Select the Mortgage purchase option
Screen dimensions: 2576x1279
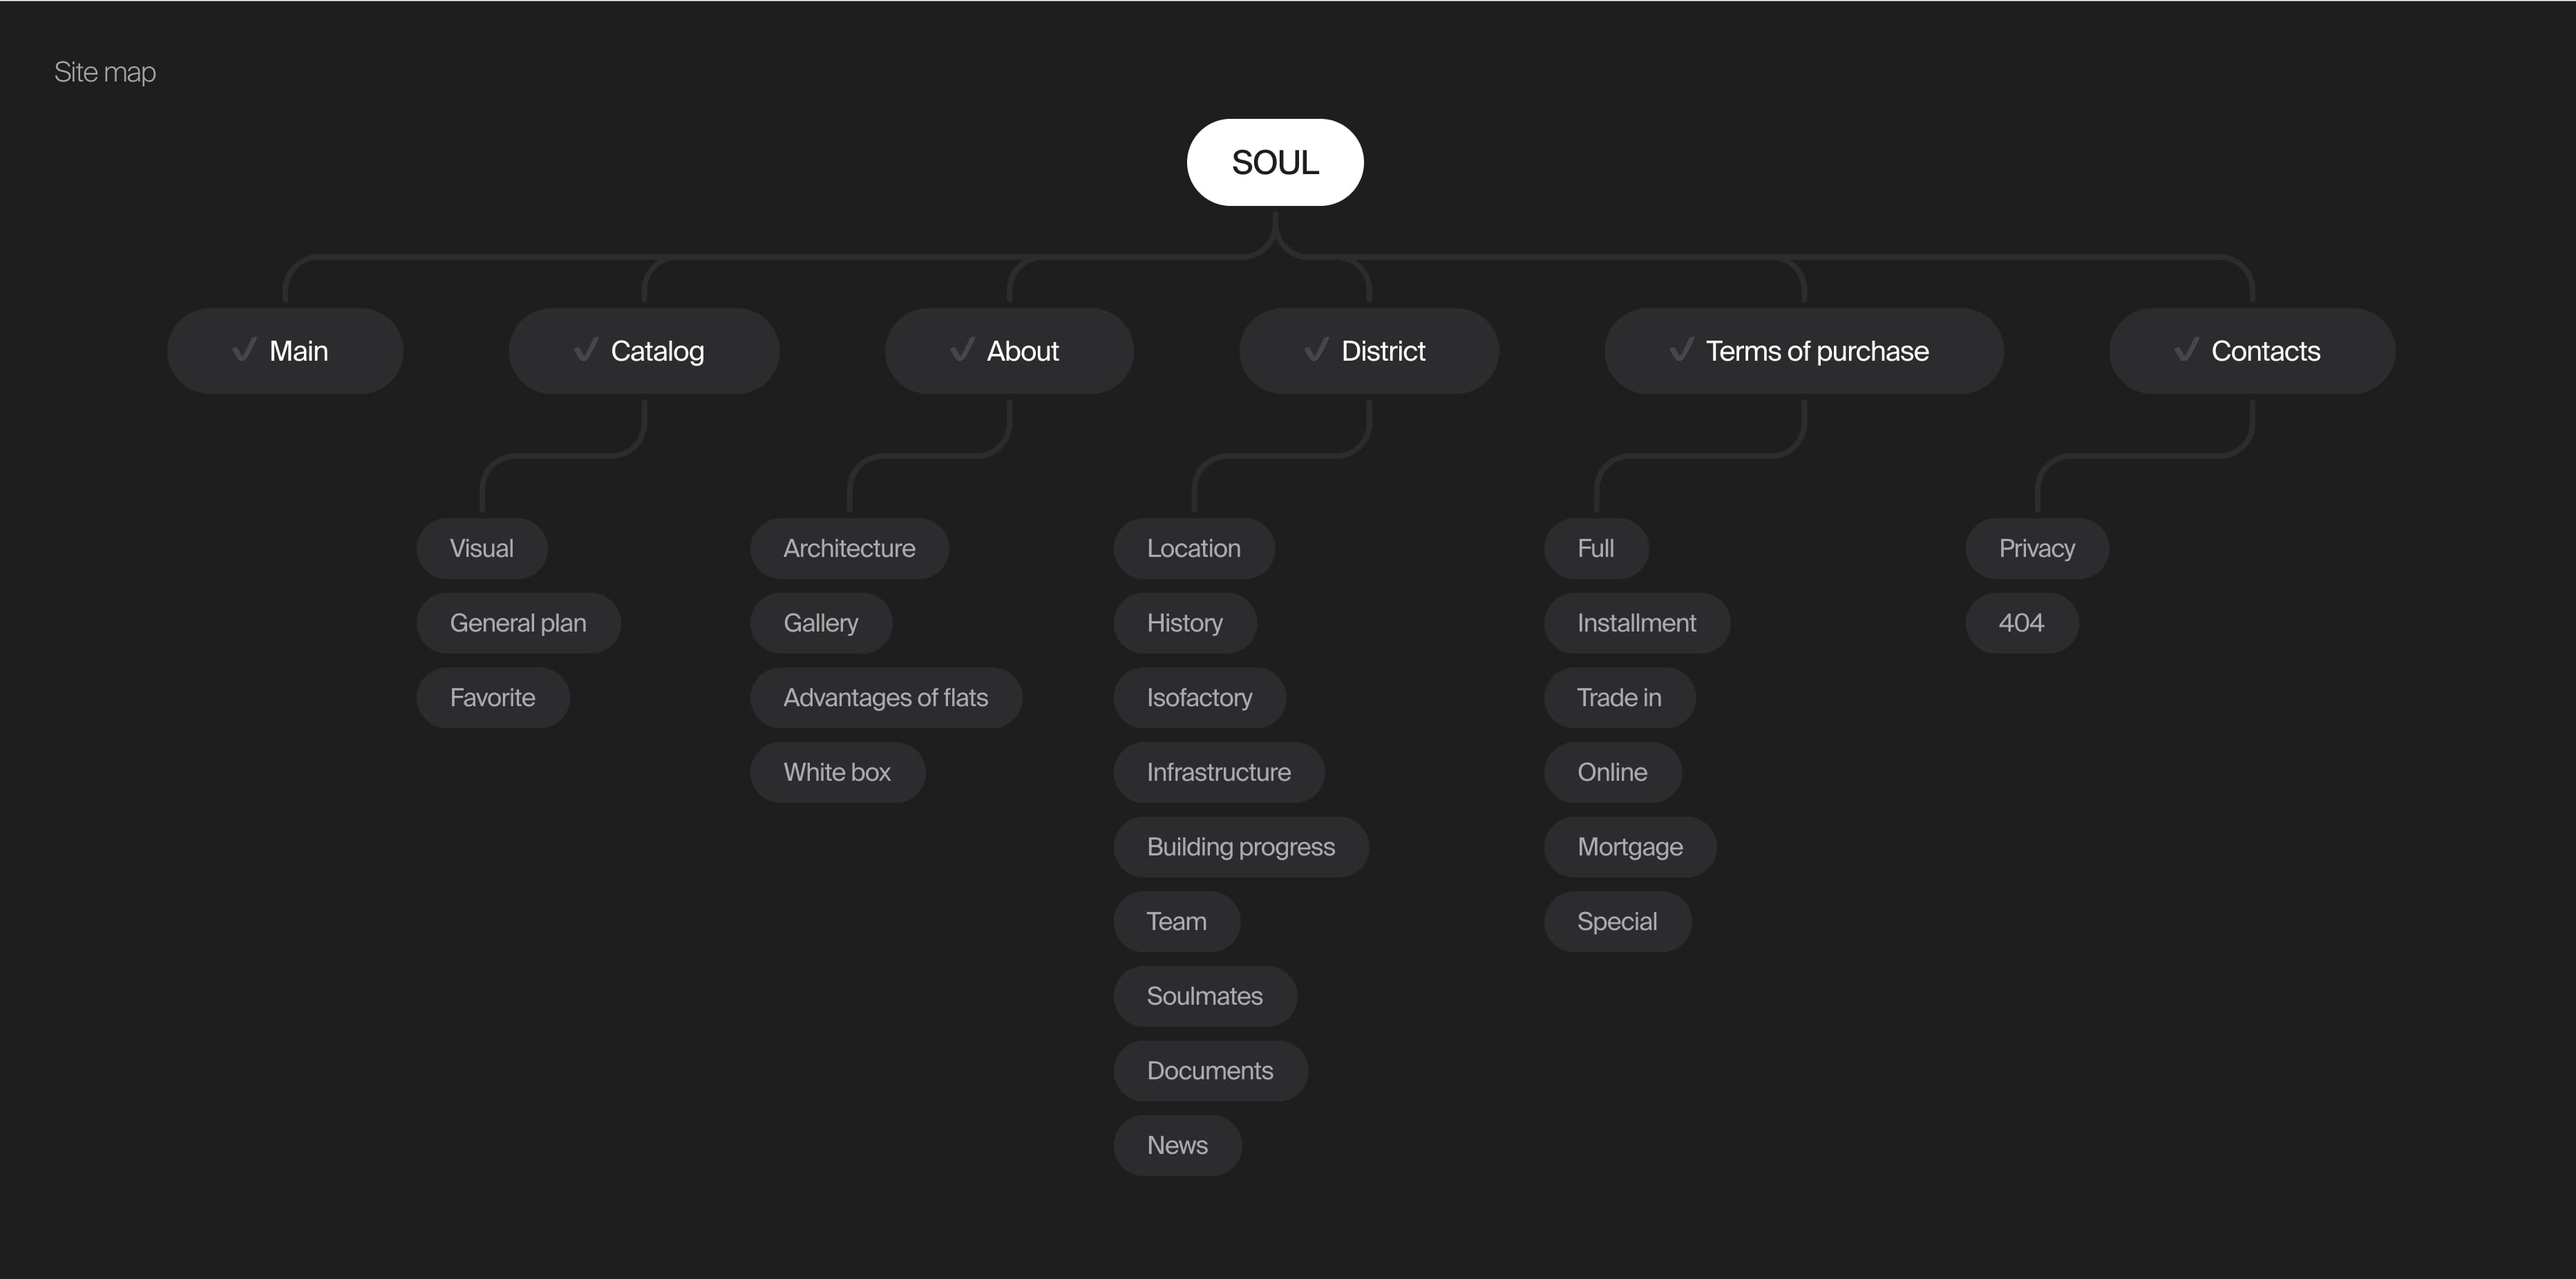[x=1629, y=847]
